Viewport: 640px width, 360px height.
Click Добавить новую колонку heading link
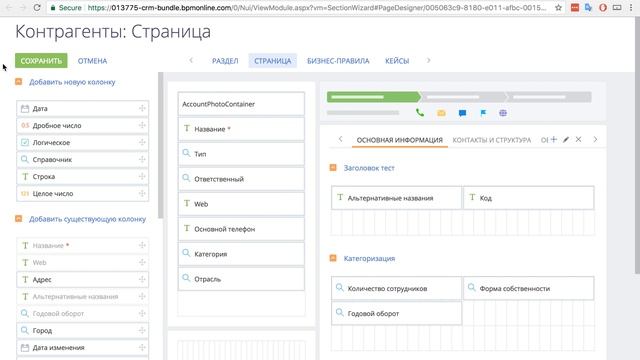coord(72,82)
